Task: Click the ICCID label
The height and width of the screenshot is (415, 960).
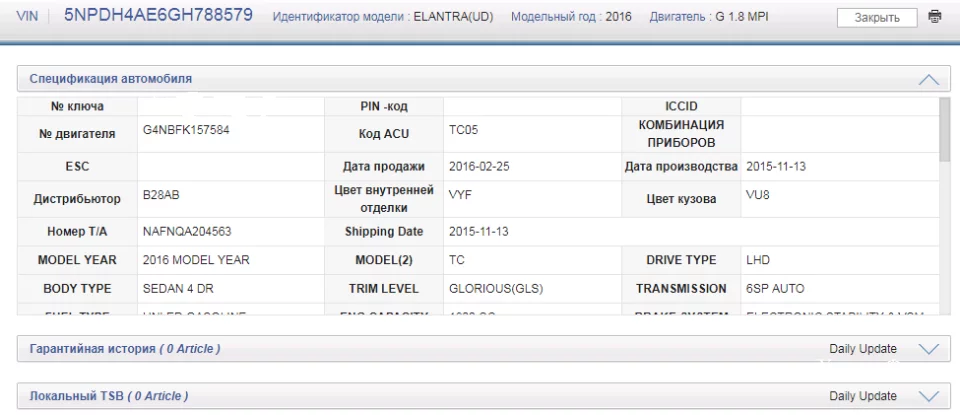Action: click(x=681, y=107)
